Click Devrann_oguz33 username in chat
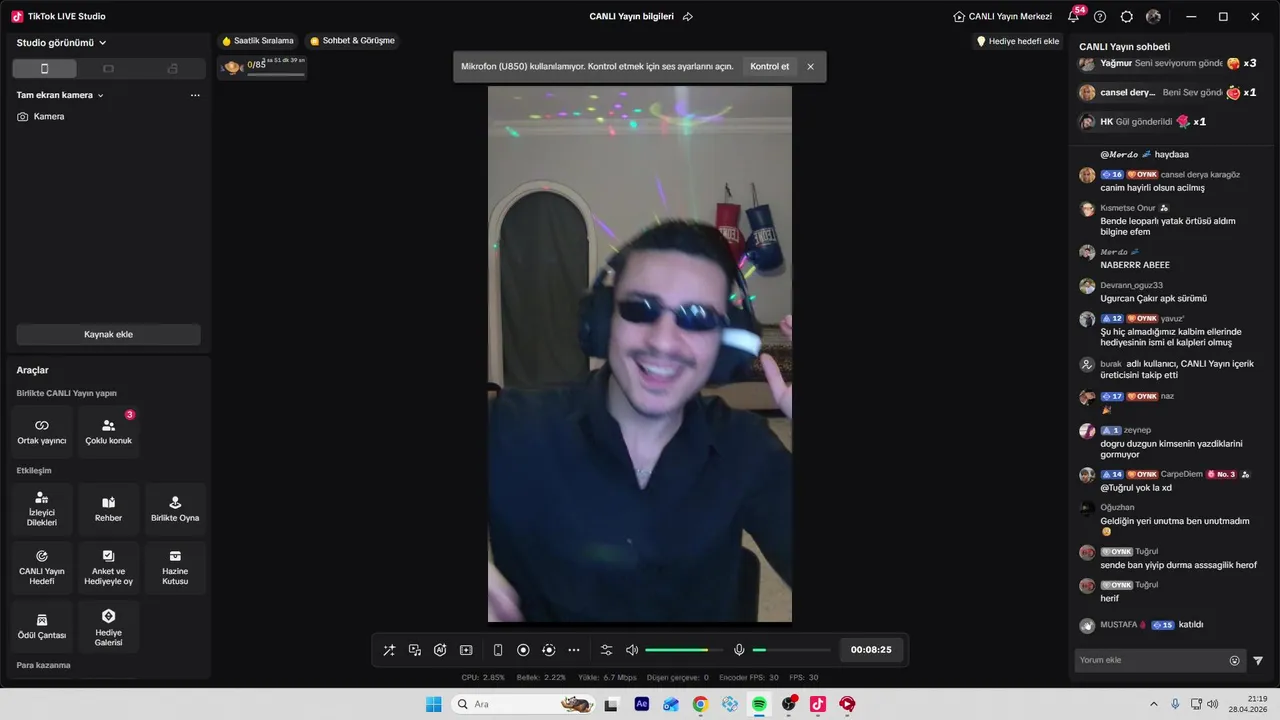Image resolution: width=1280 pixels, height=720 pixels. point(1131,285)
